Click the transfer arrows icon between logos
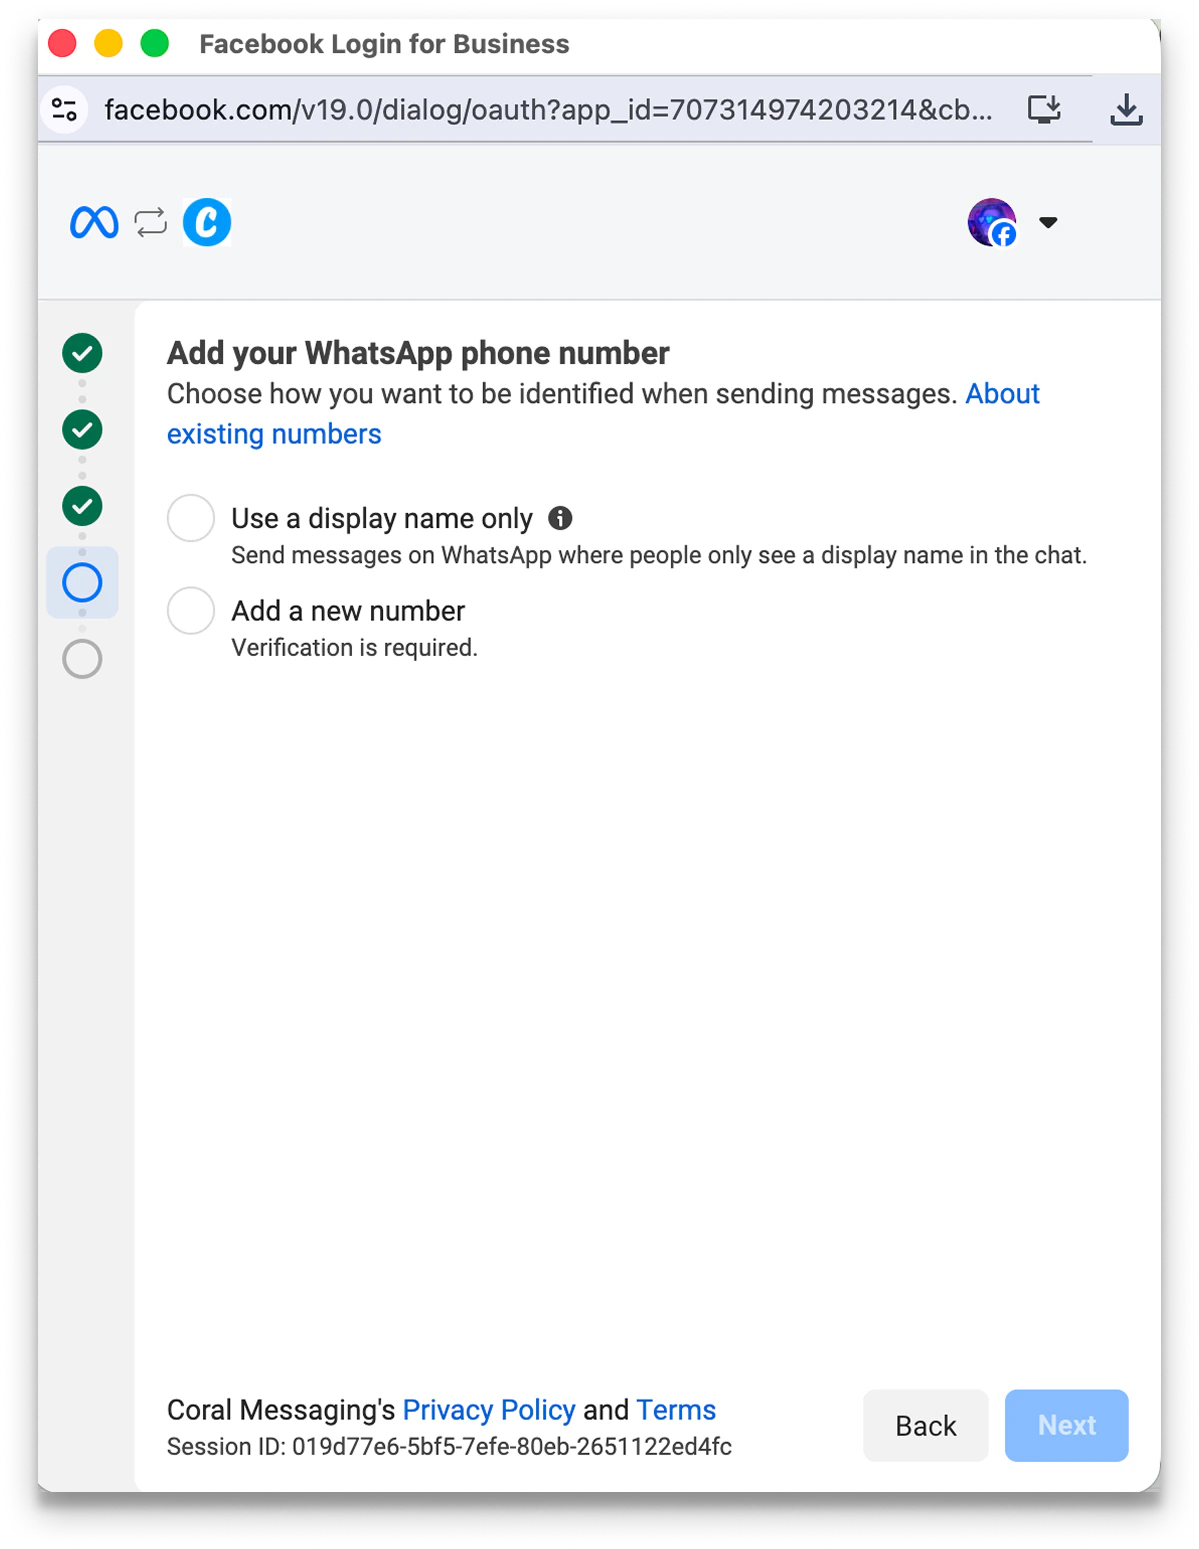This screenshot has height=1549, width=1199. click(148, 221)
